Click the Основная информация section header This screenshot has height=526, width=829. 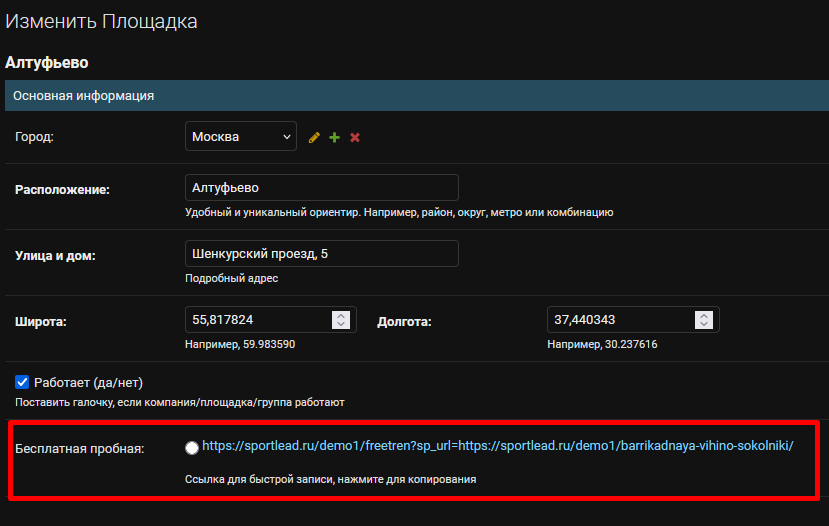417,96
